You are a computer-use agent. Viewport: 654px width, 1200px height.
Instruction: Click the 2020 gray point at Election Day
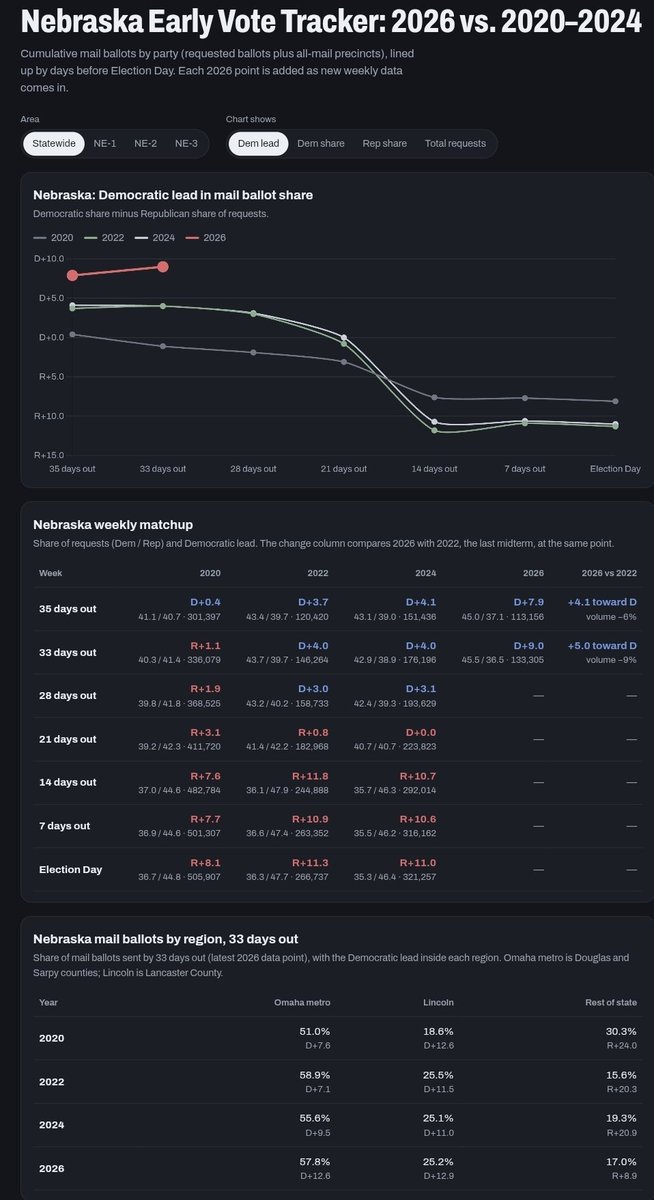[615, 401]
